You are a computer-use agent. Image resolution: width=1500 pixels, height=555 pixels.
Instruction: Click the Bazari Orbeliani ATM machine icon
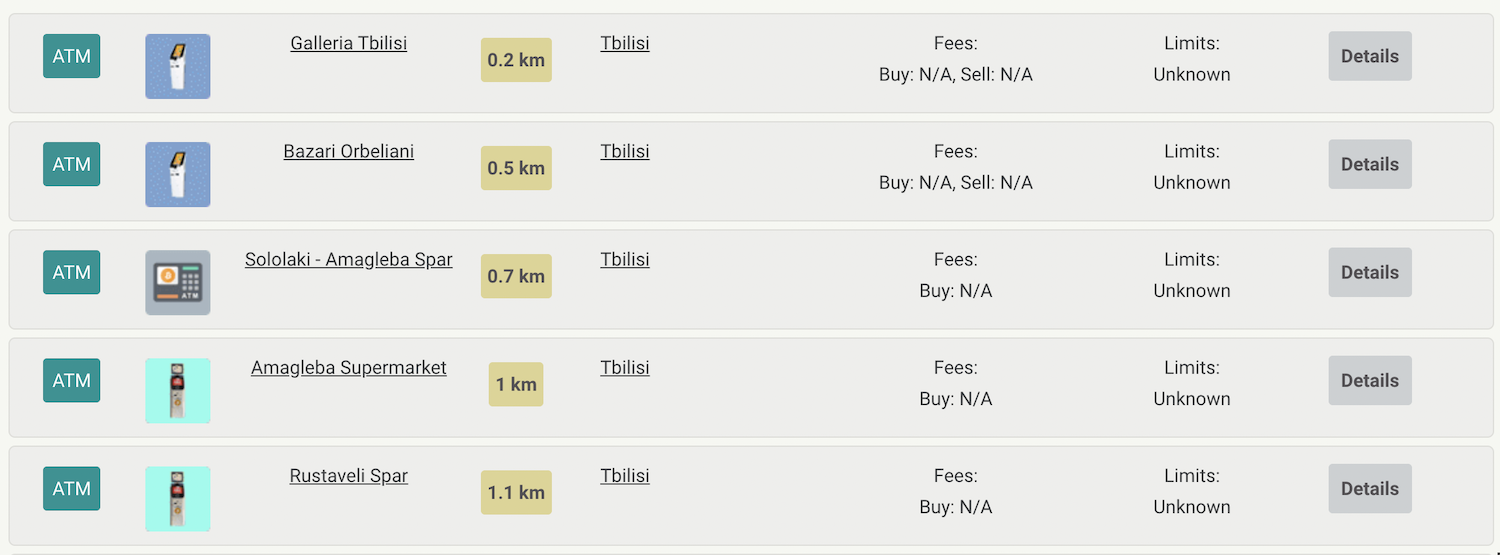pyautogui.click(x=177, y=174)
